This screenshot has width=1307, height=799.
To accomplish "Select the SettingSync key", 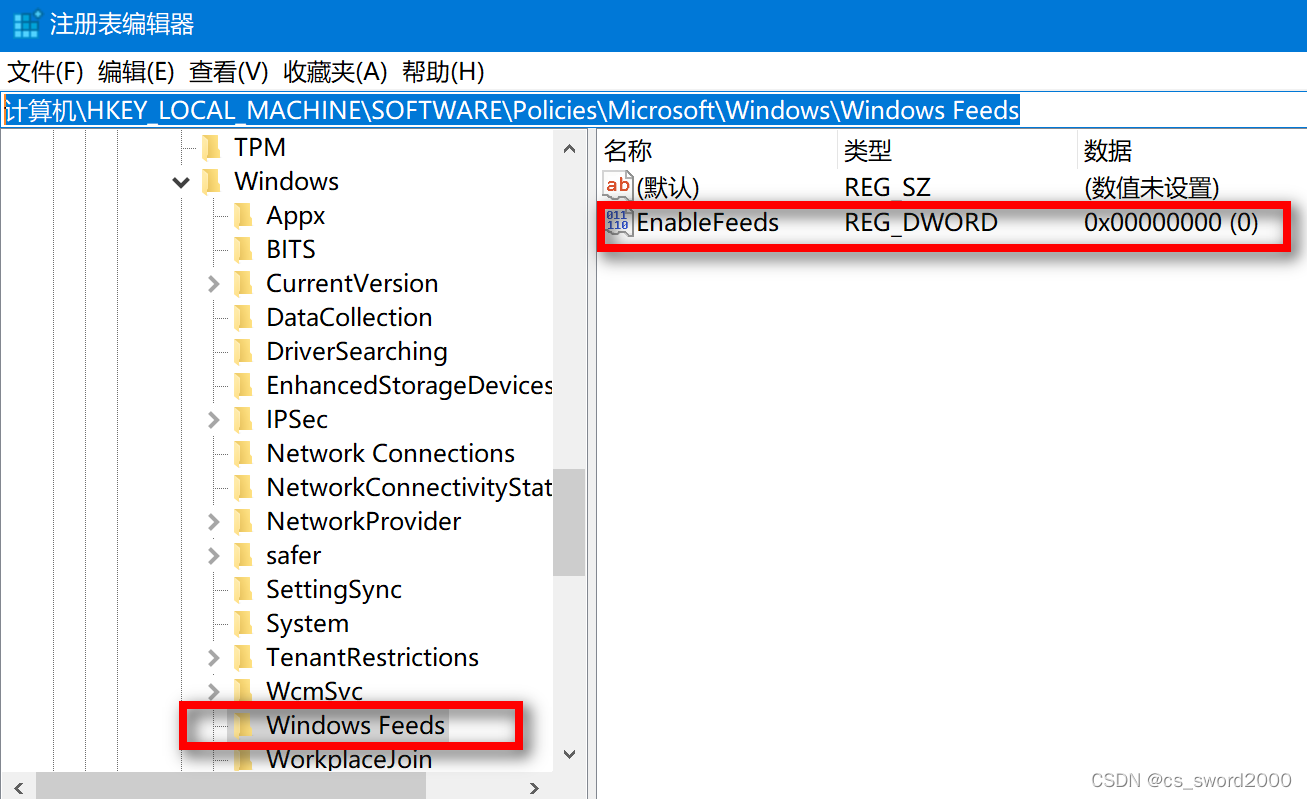I will point(334,590).
